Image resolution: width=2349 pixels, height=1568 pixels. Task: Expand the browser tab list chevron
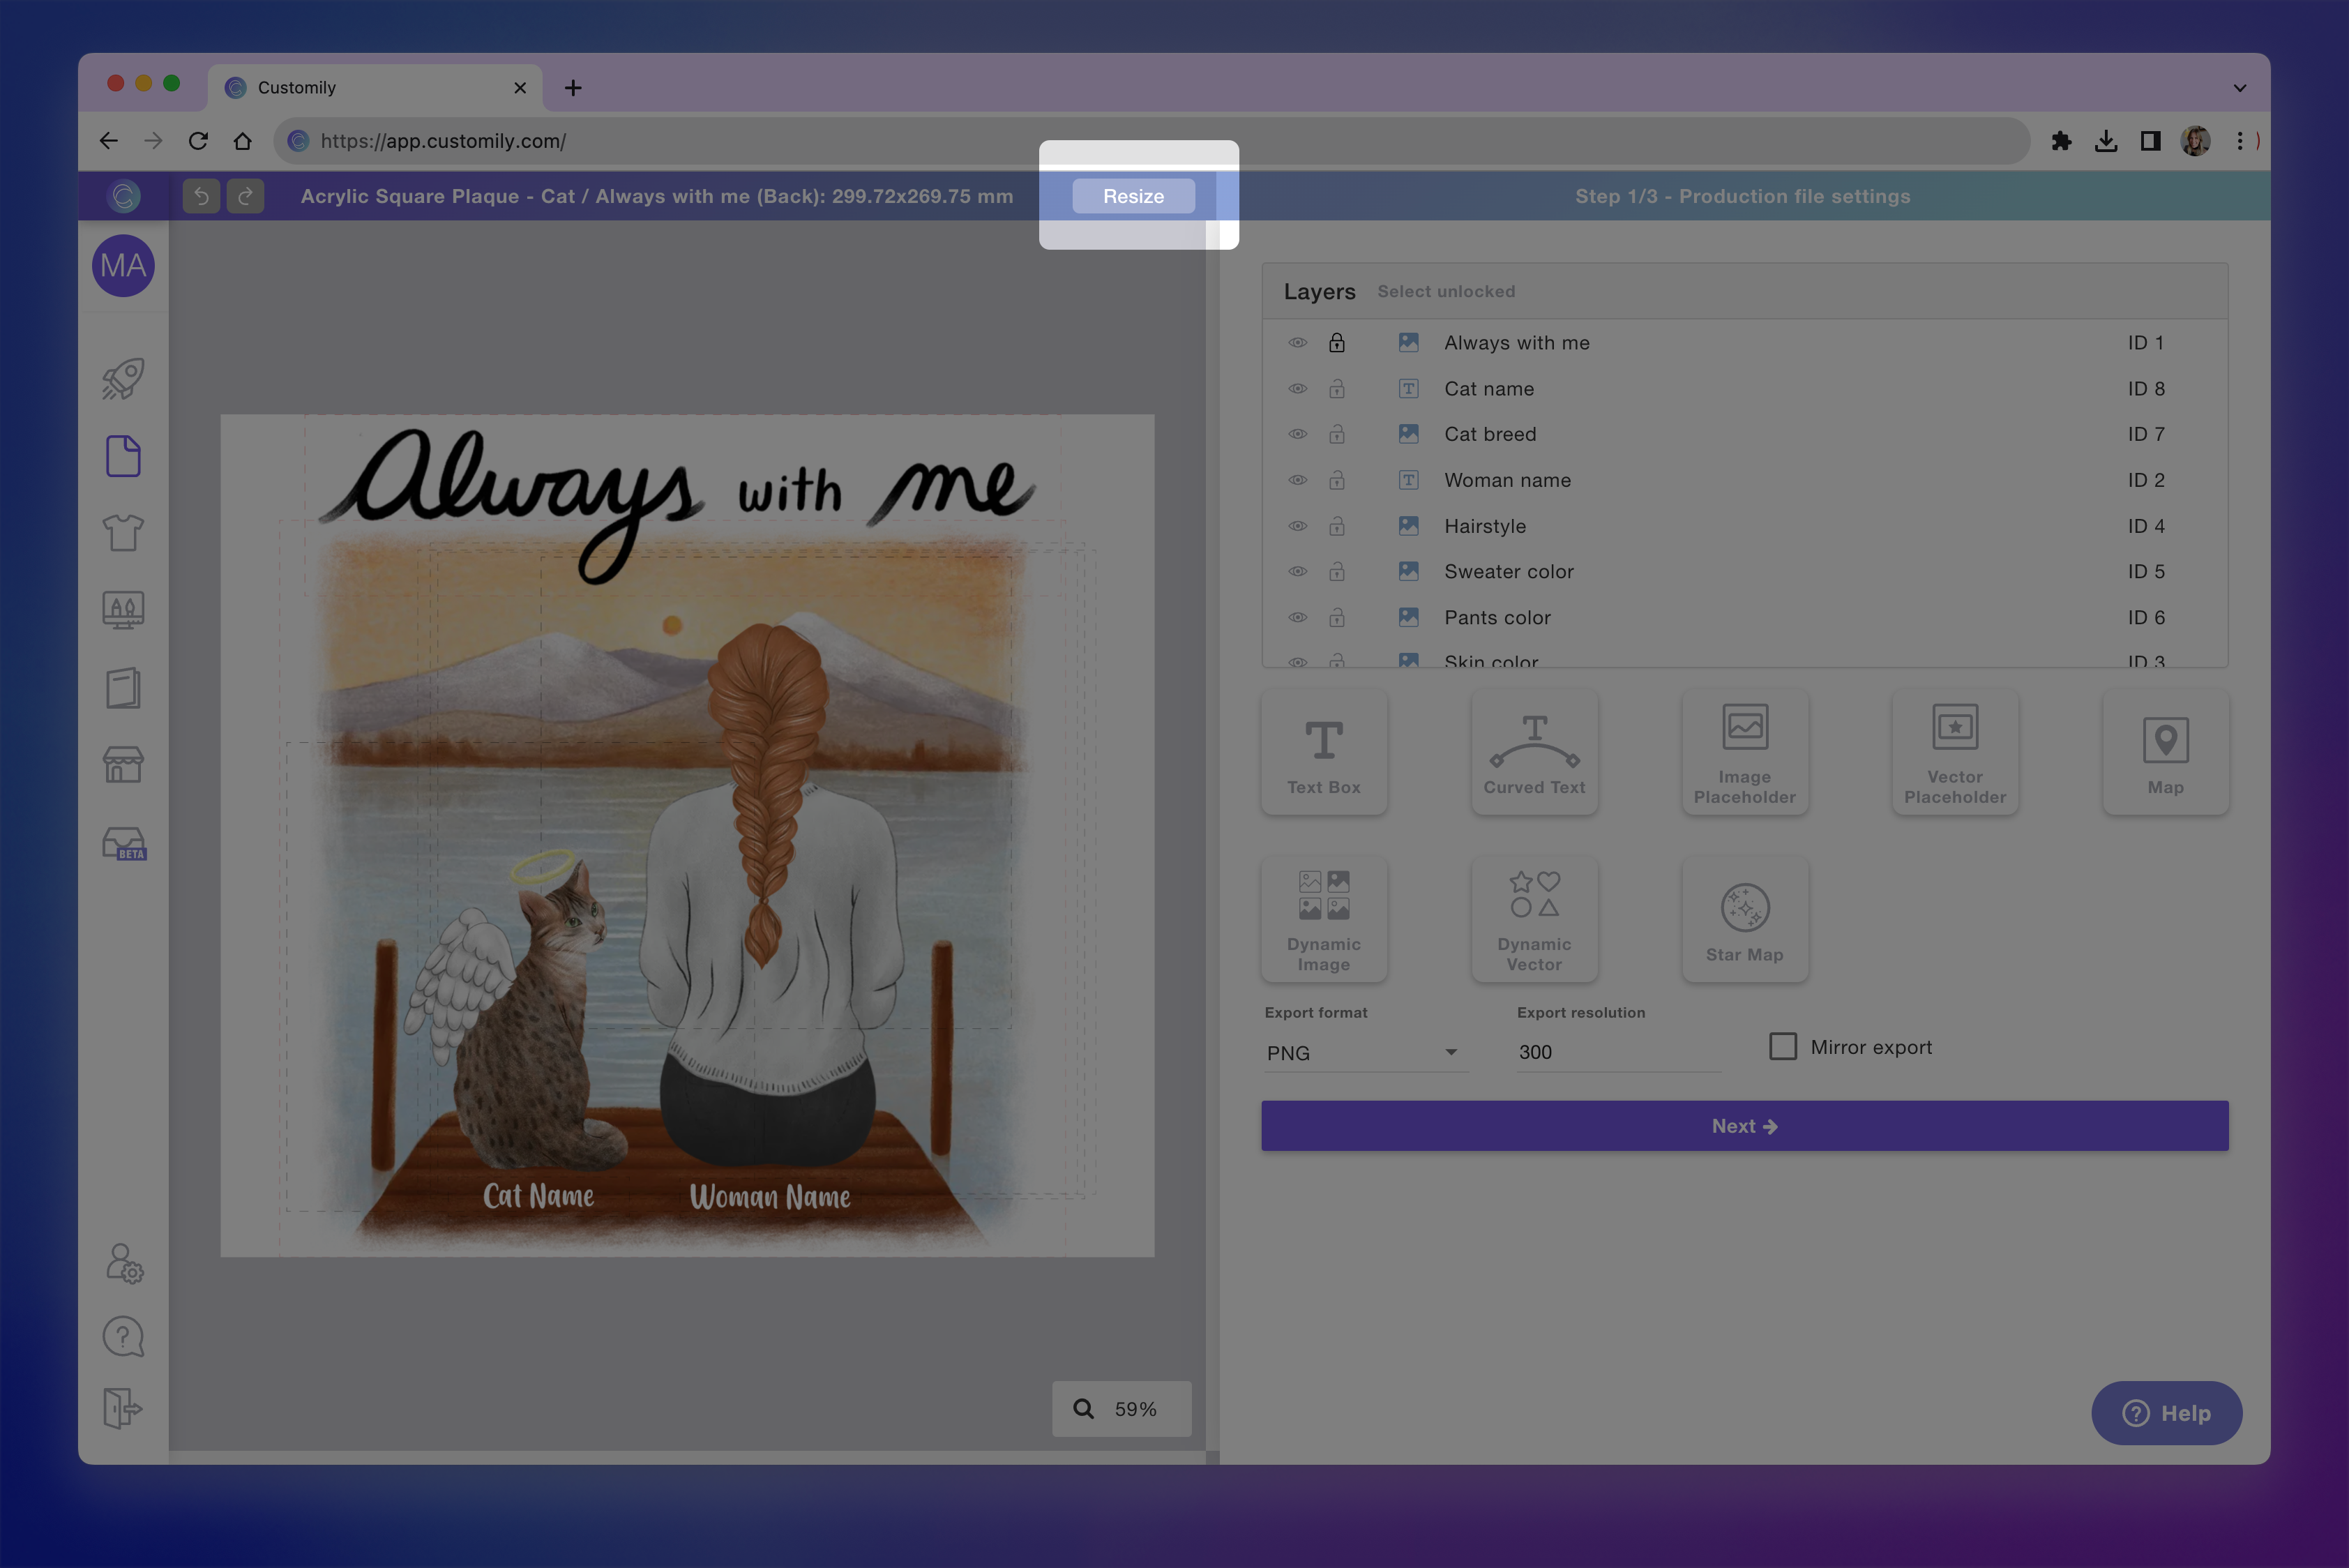point(2239,88)
